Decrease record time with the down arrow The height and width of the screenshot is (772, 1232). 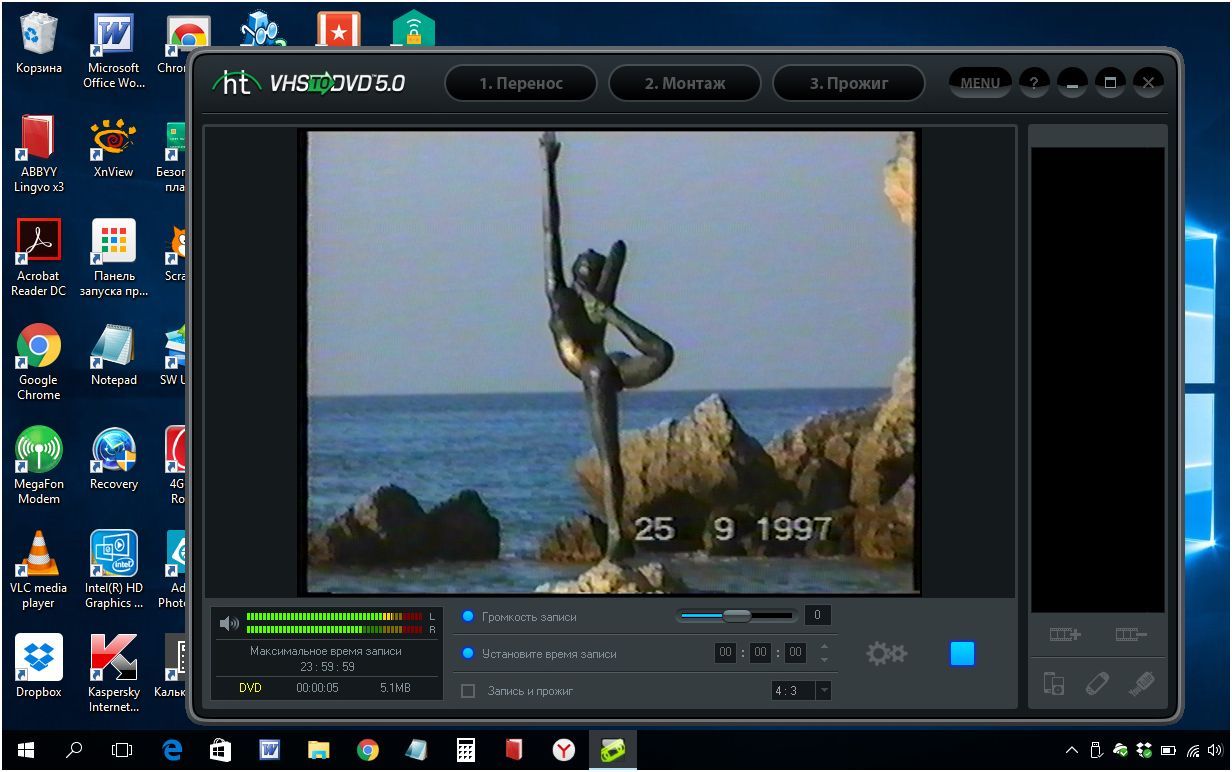pyautogui.click(x=823, y=660)
